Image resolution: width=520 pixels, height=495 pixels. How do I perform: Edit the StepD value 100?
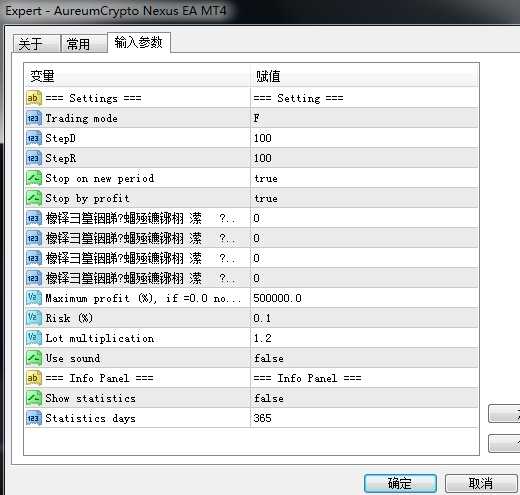click(x=364, y=138)
